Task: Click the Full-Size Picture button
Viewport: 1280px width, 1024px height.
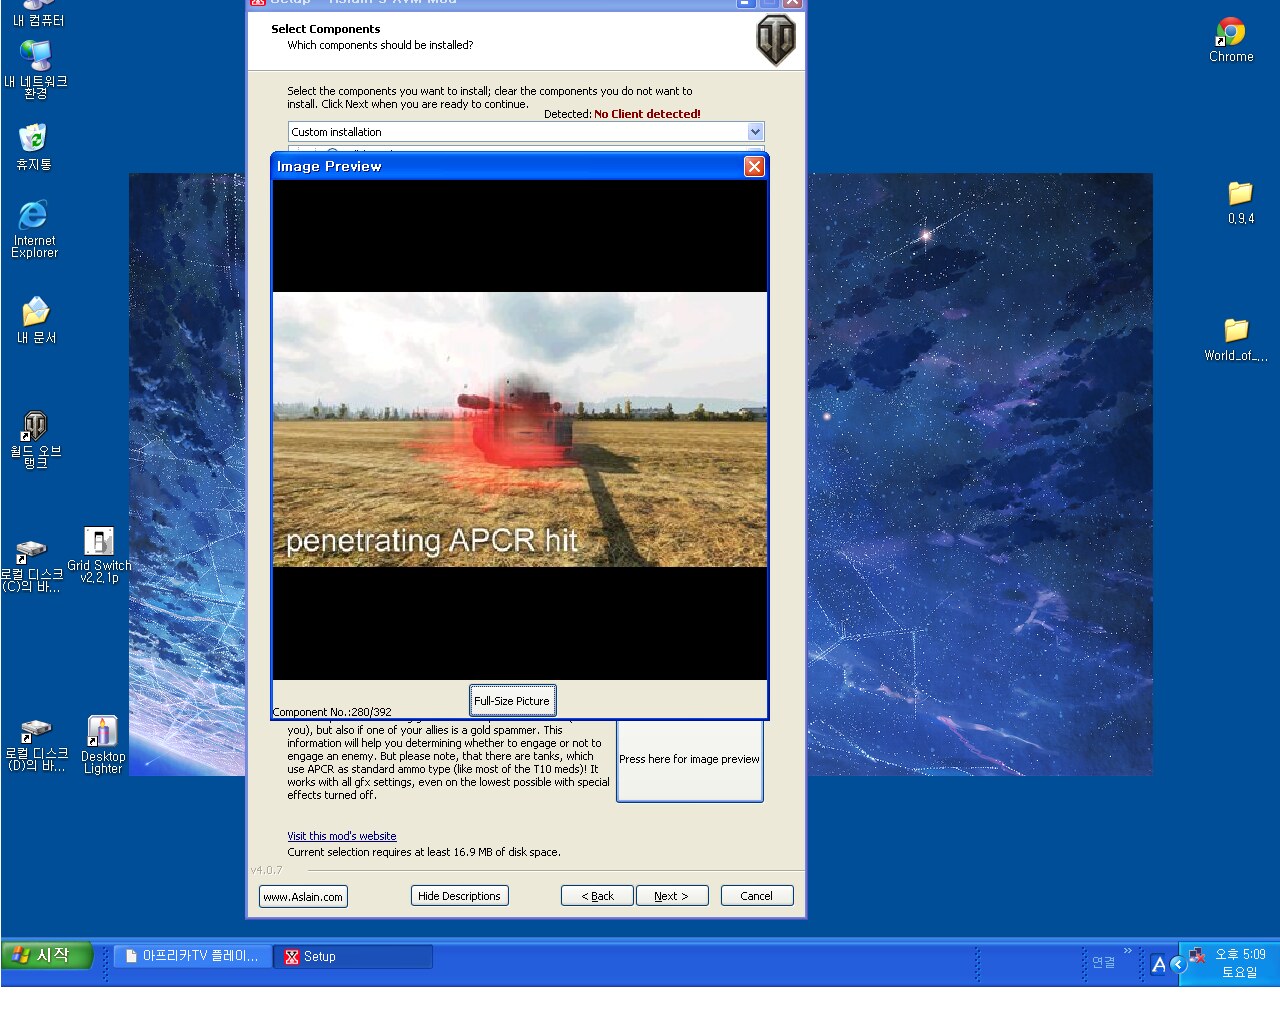Action: click(512, 701)
